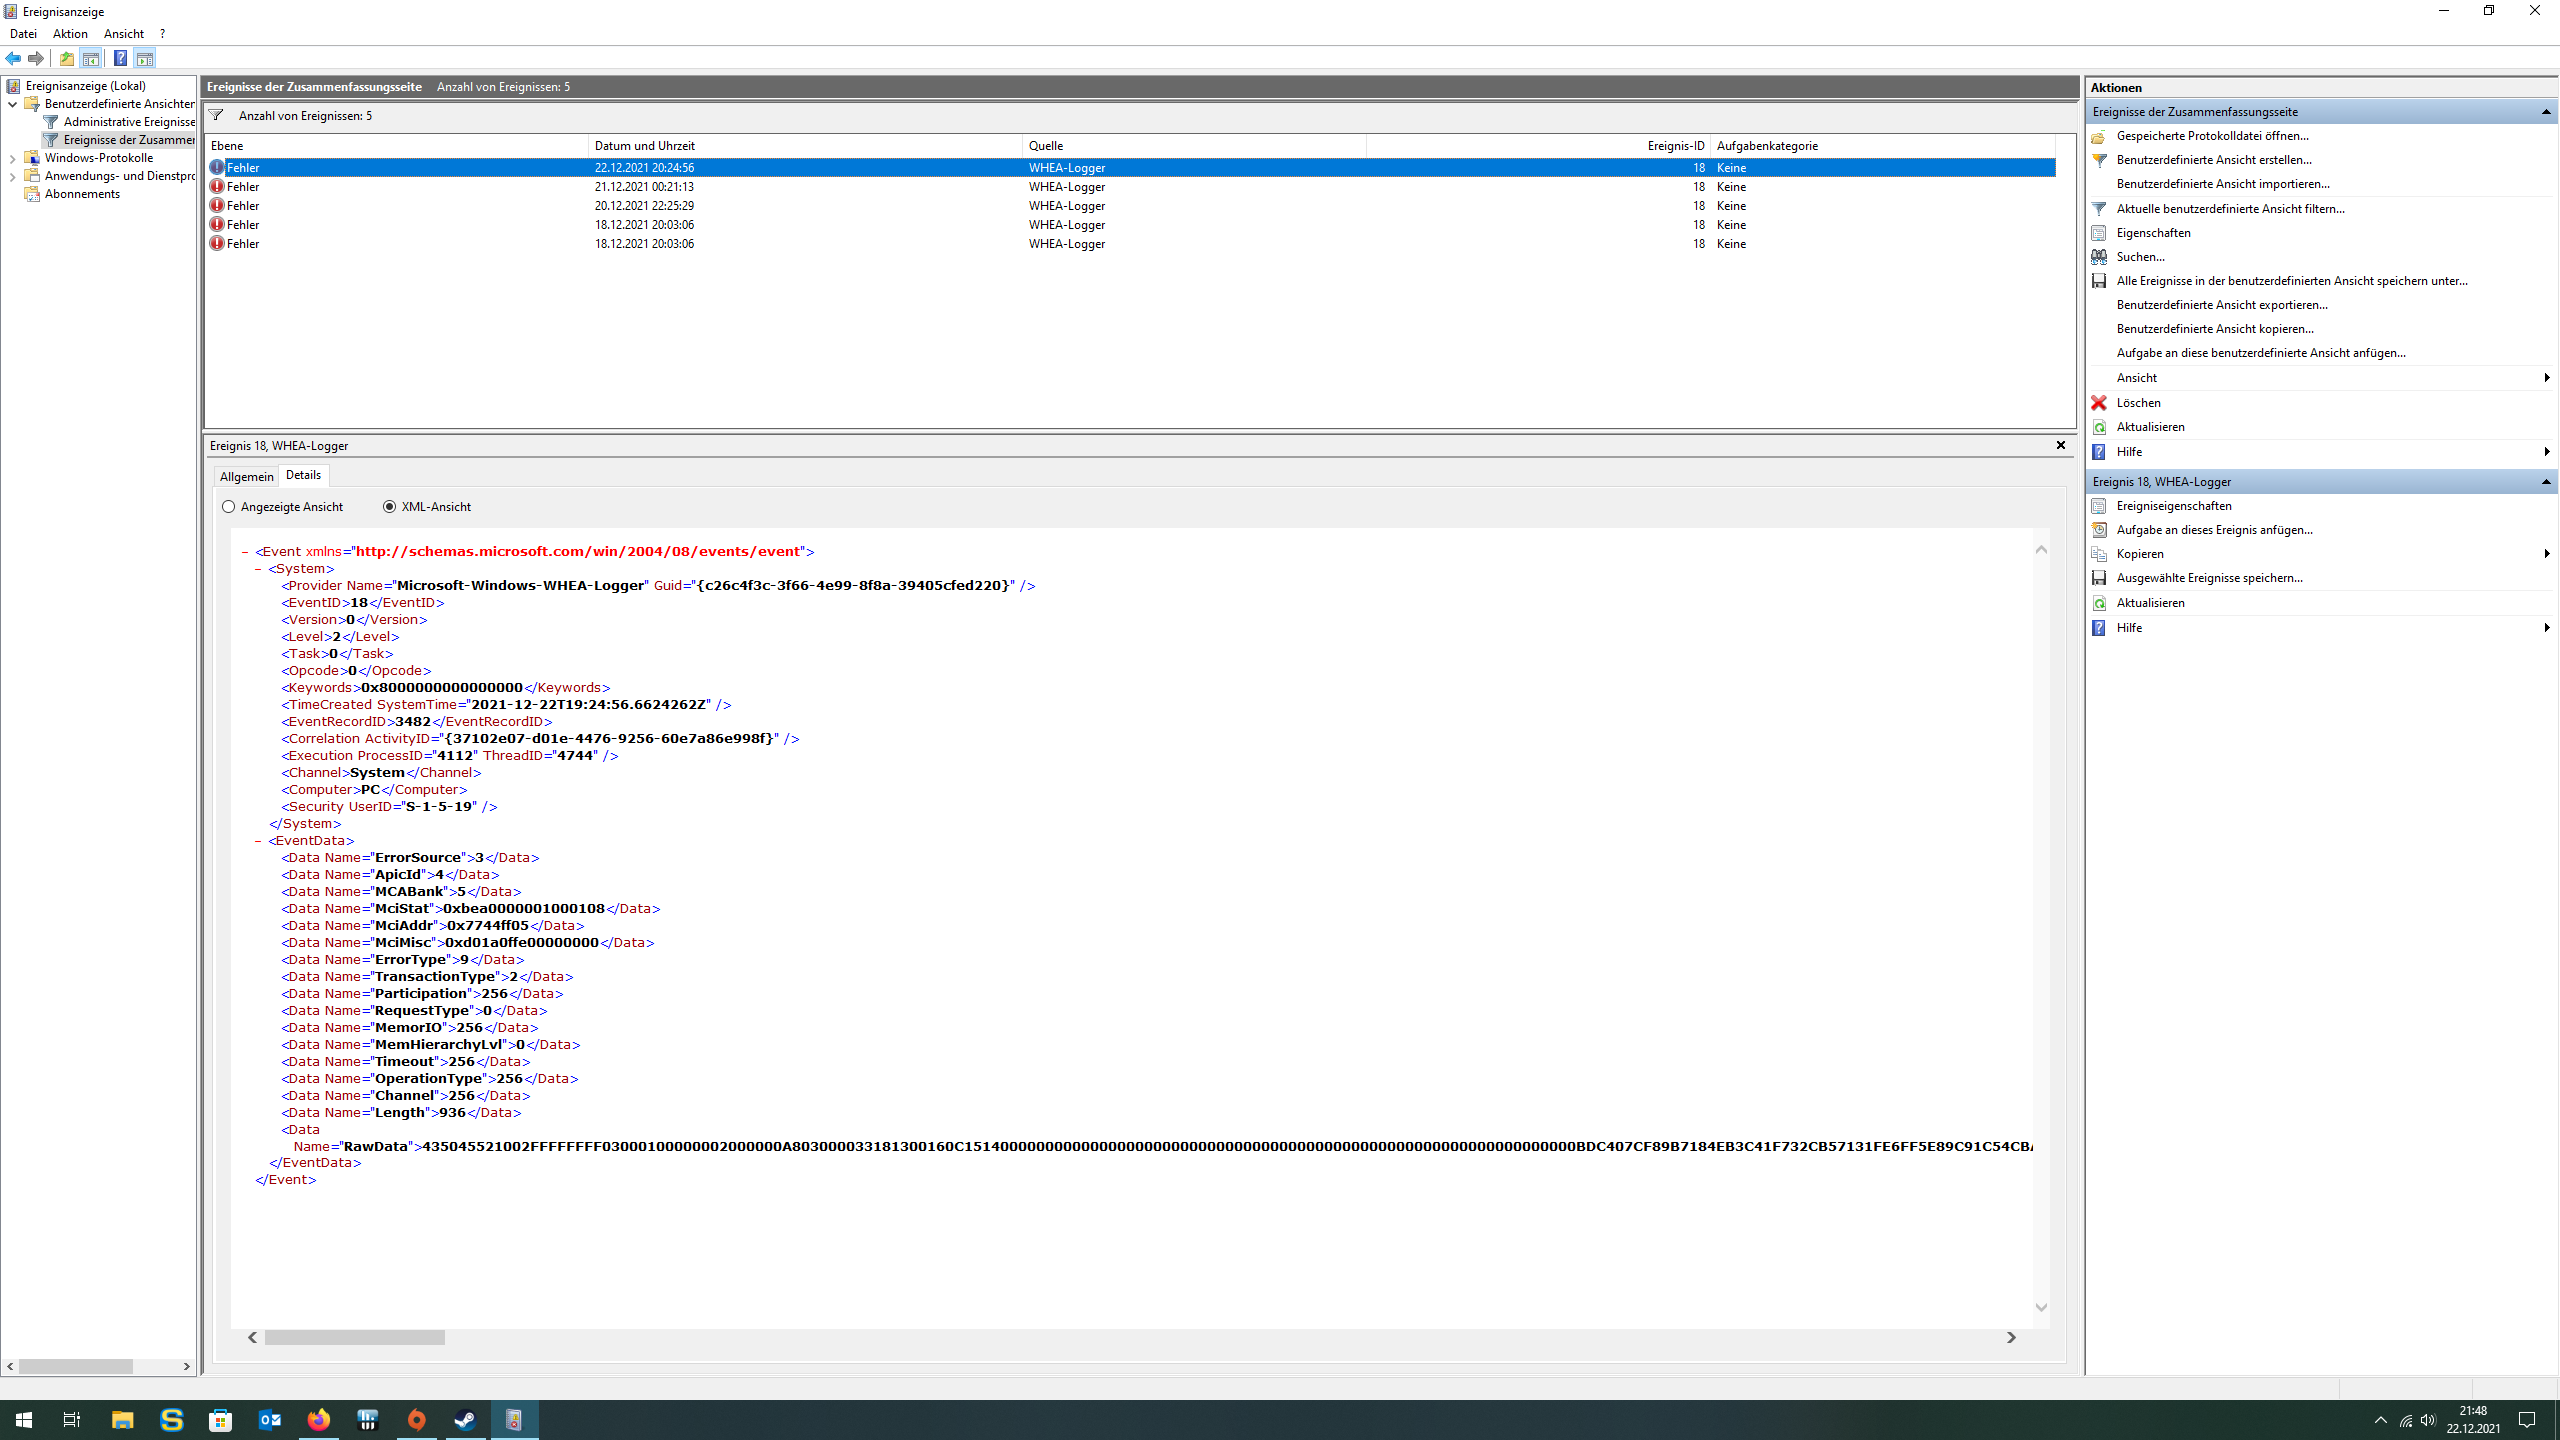Image resolution: width=2560 pixels, height=1440 pixels.
Task: Click Benutzerdefinierte Ansicht exportieren link
Action: (x=2222, y=305)
